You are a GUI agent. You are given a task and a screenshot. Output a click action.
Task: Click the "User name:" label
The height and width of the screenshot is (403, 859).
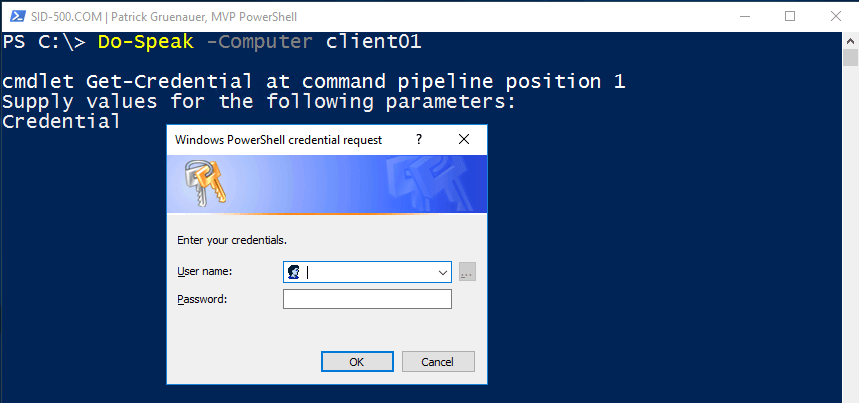tap(205, 272)
